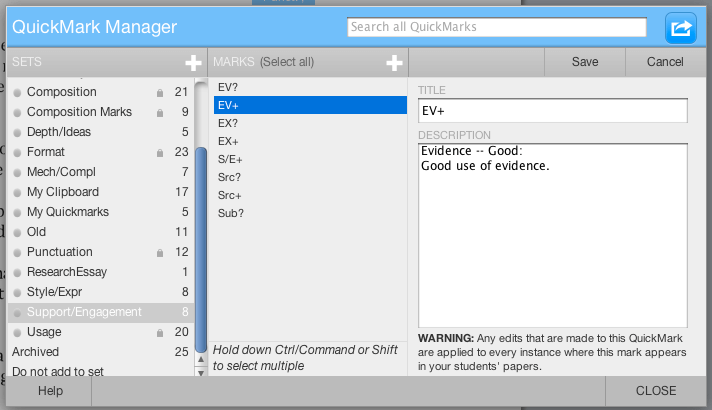The height and width of the screenshot is (410, 712).
Task: Toggle the dot next to Depth/Ideas set
Action: (18, 132)
